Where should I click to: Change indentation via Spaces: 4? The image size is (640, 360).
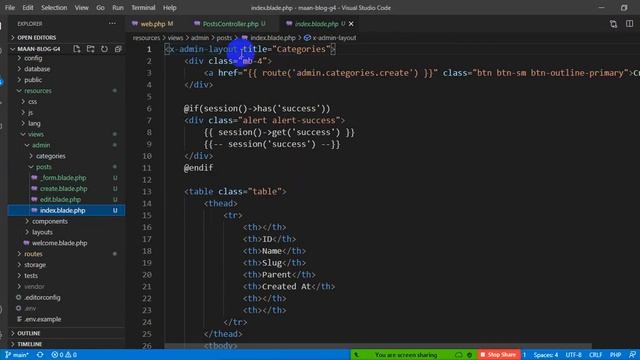(x=545, y=355)
